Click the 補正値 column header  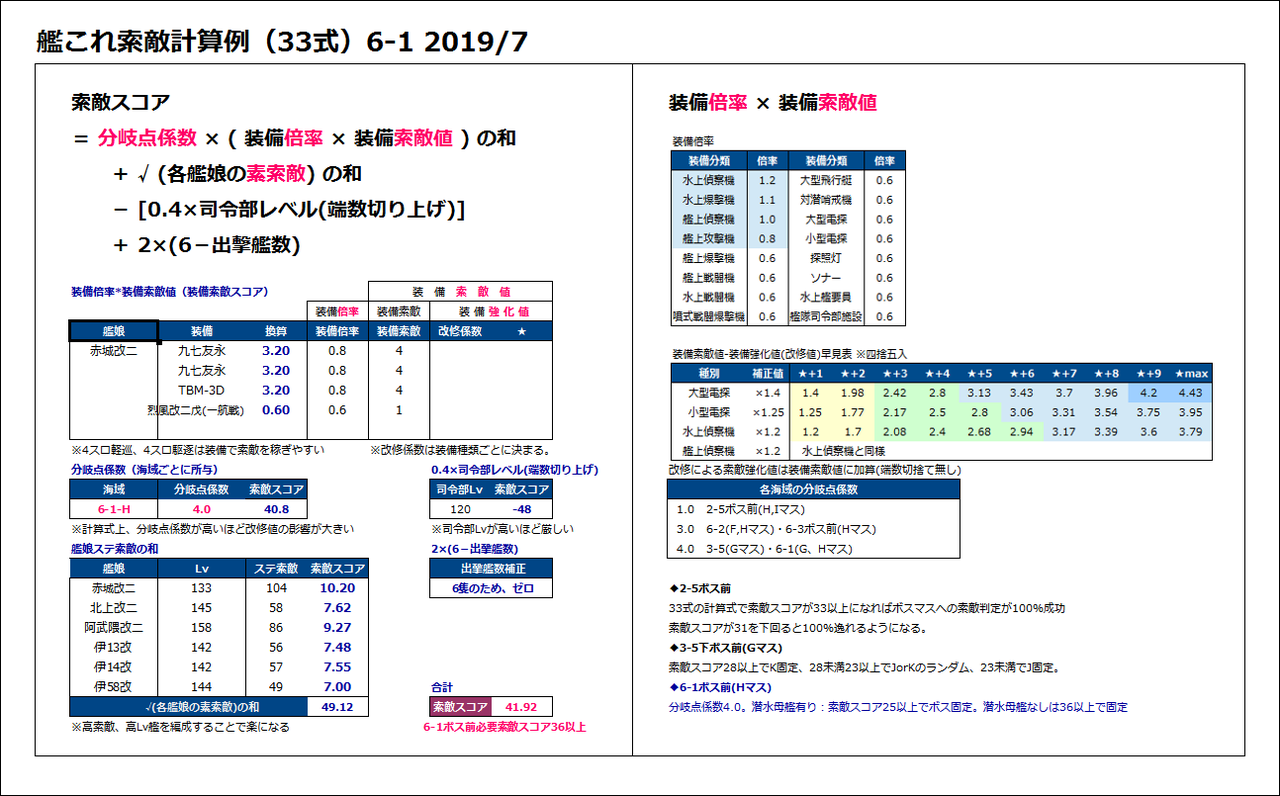767,373
